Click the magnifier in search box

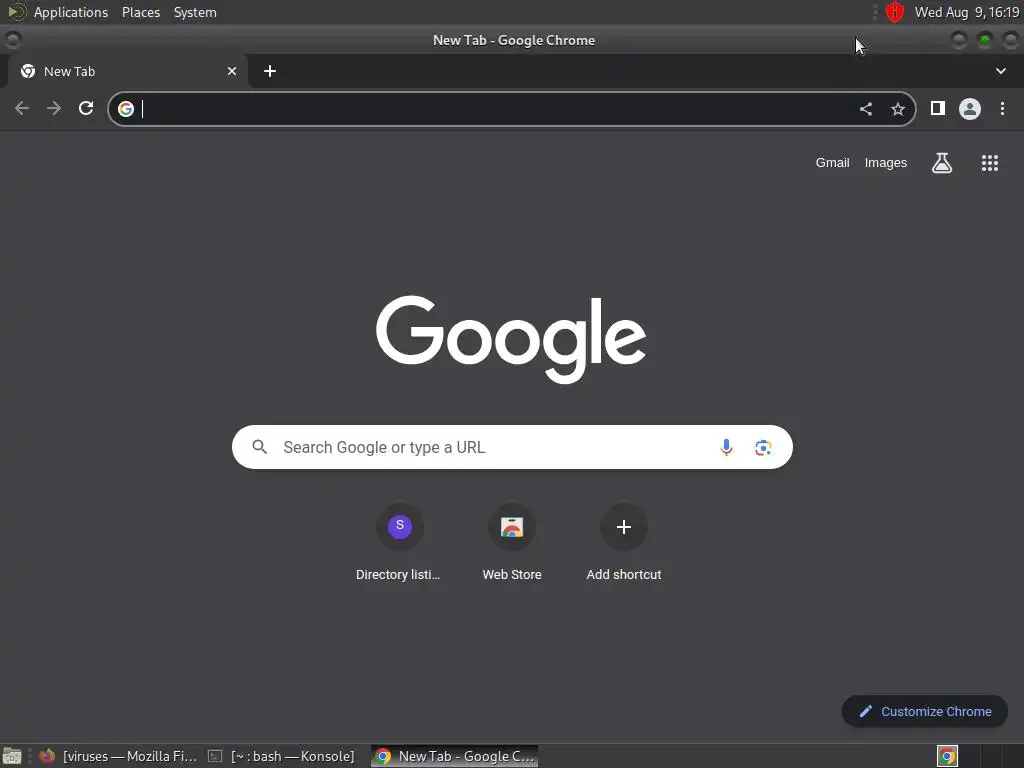pos(260,447)
